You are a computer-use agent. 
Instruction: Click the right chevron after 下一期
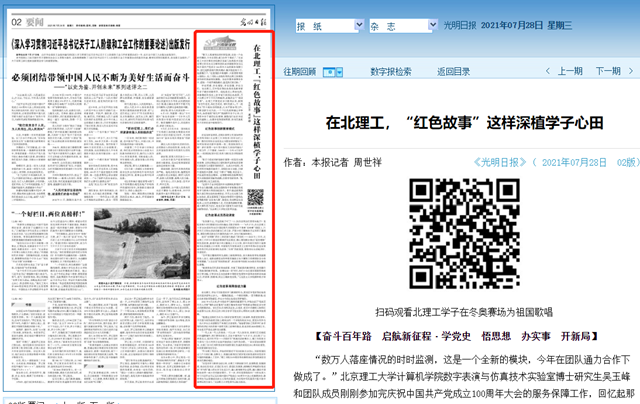point(629,71)
